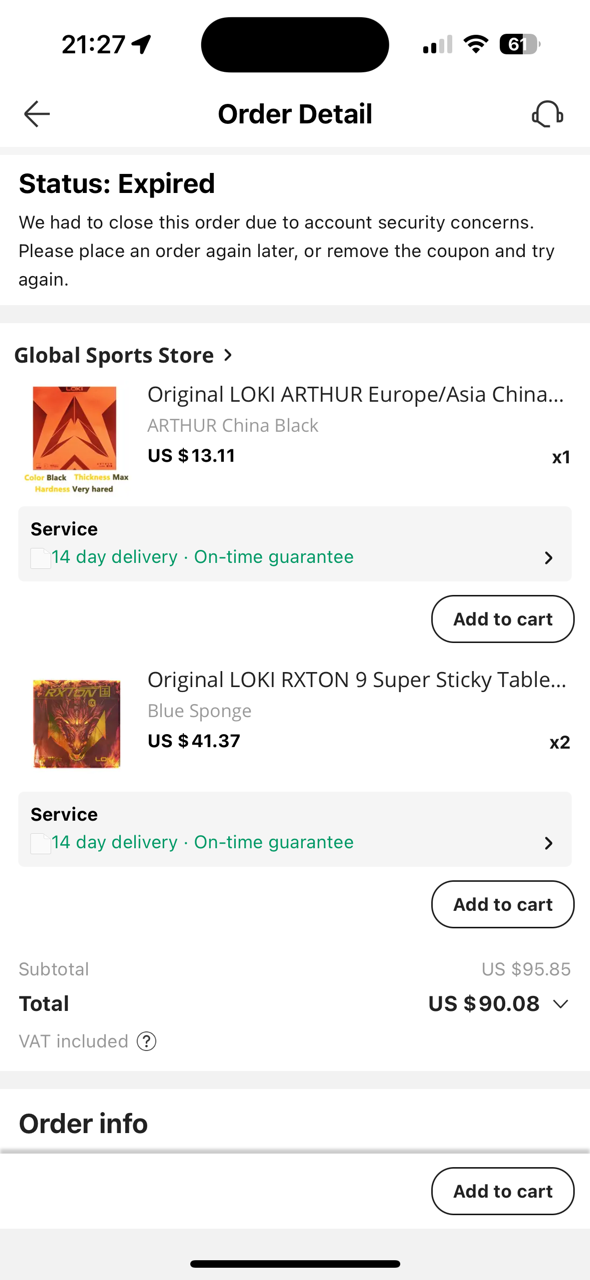Viewport: 590px width, 1280px height.
Task: Open RXTON 9 service details chevron
Action: [548, 843]
